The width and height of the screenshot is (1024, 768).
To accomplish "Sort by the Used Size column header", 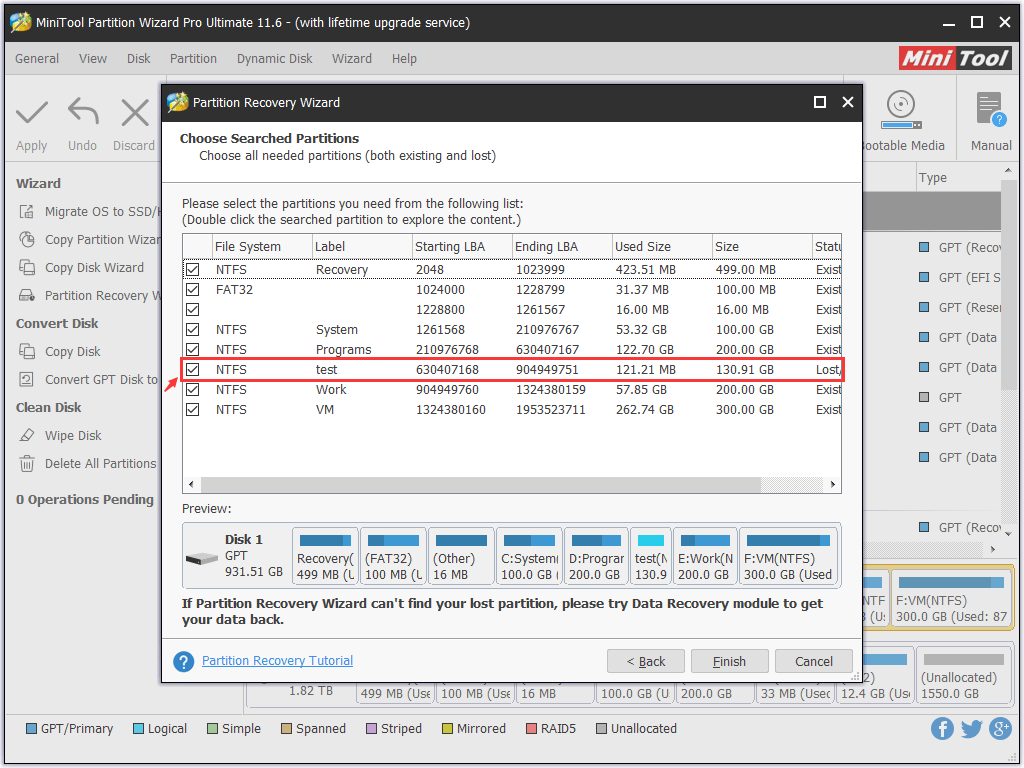I will [x=662, y=247].
